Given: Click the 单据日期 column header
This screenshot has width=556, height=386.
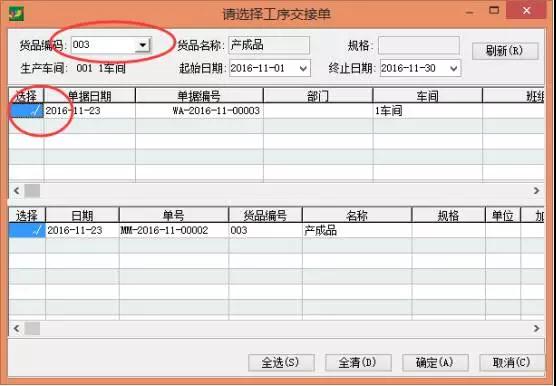Looking at the screenshot, I should 89,96.
